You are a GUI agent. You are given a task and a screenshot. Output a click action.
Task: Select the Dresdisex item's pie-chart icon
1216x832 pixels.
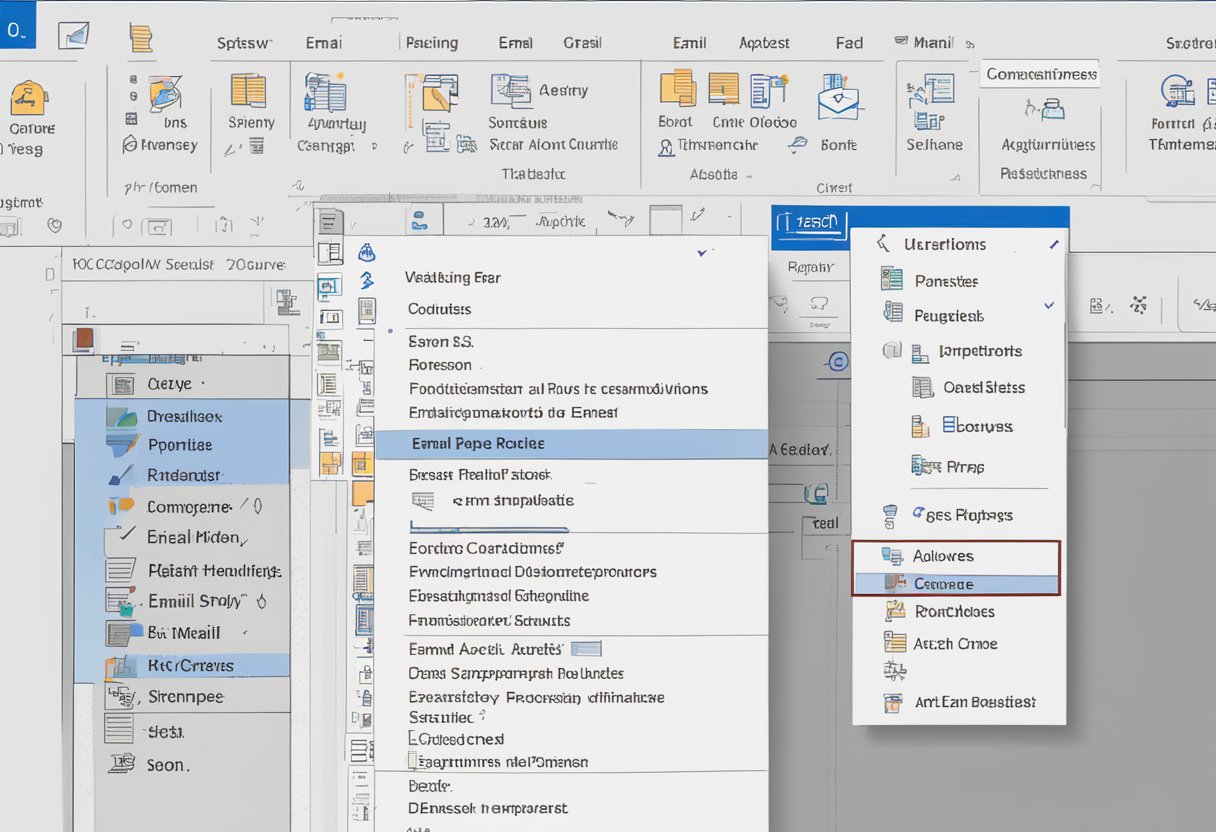120,415
